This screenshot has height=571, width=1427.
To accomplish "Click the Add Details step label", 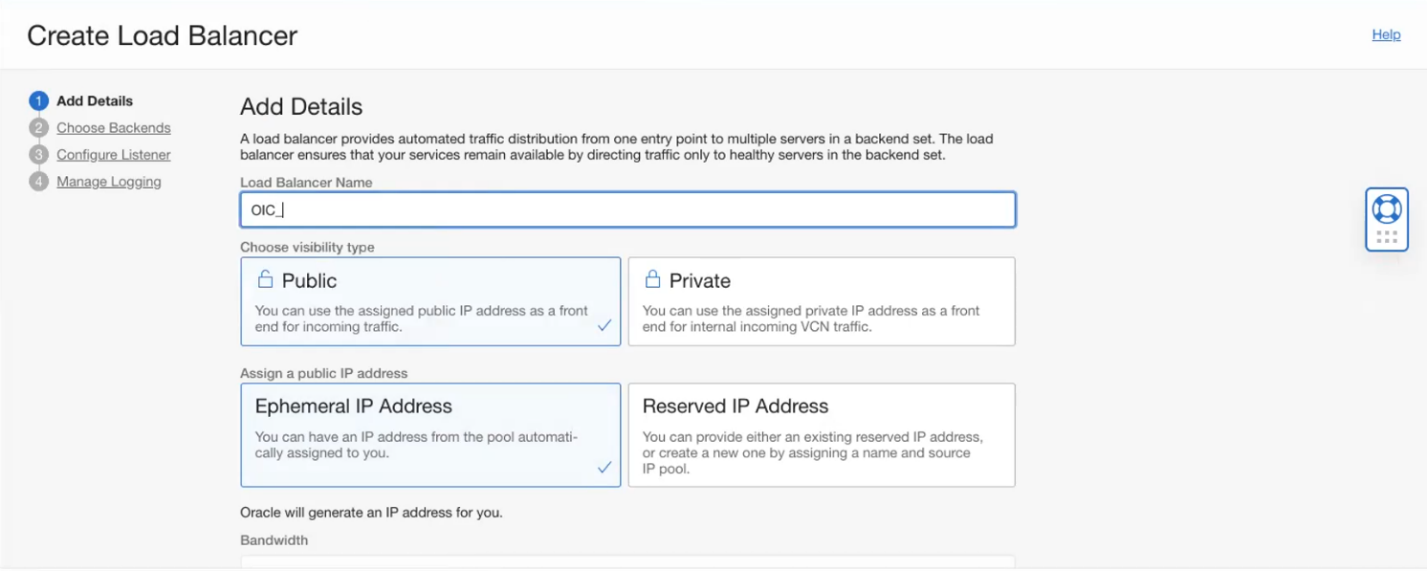I will pyautogui.click(x=94, y=101).
